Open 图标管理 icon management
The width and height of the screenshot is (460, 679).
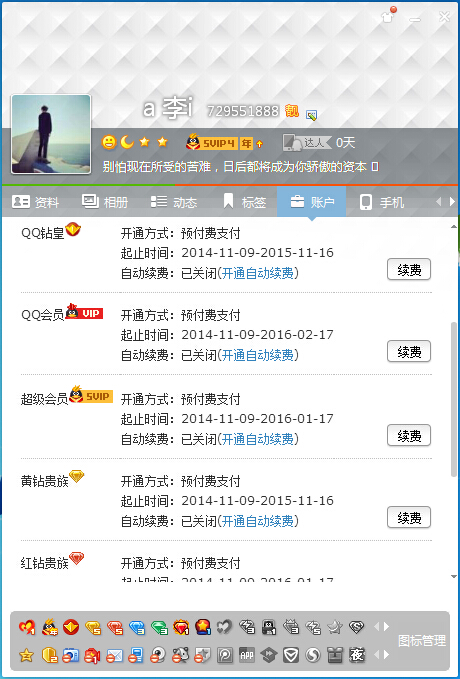pos(422,640)
